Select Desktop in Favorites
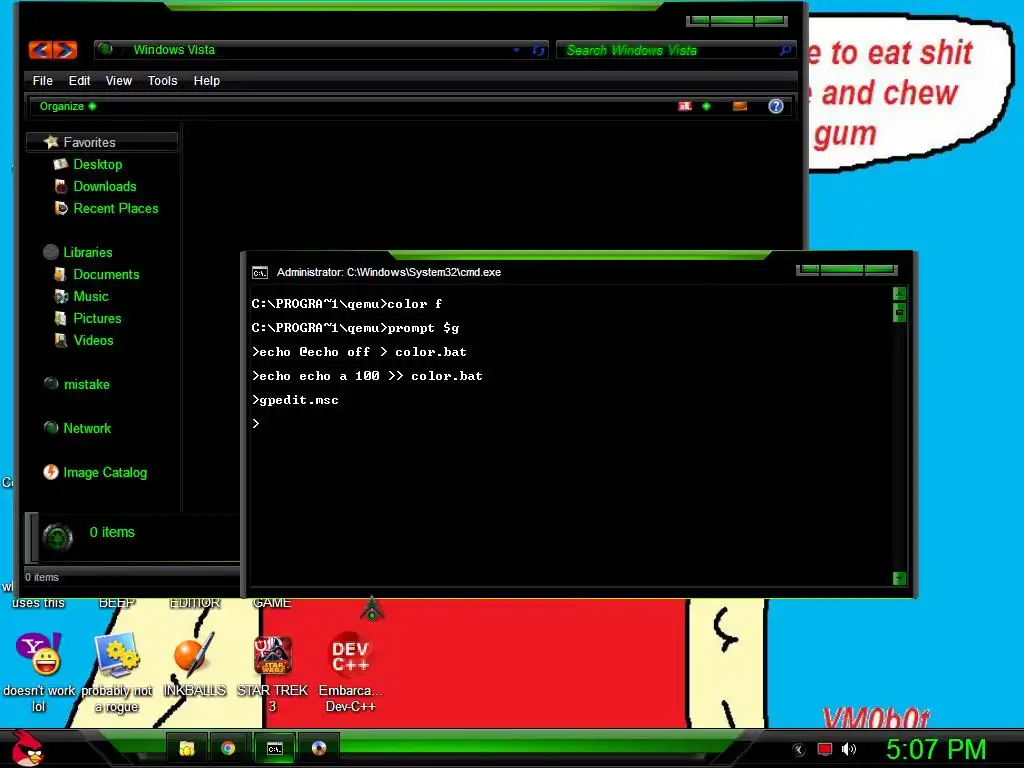 (97, 165)
